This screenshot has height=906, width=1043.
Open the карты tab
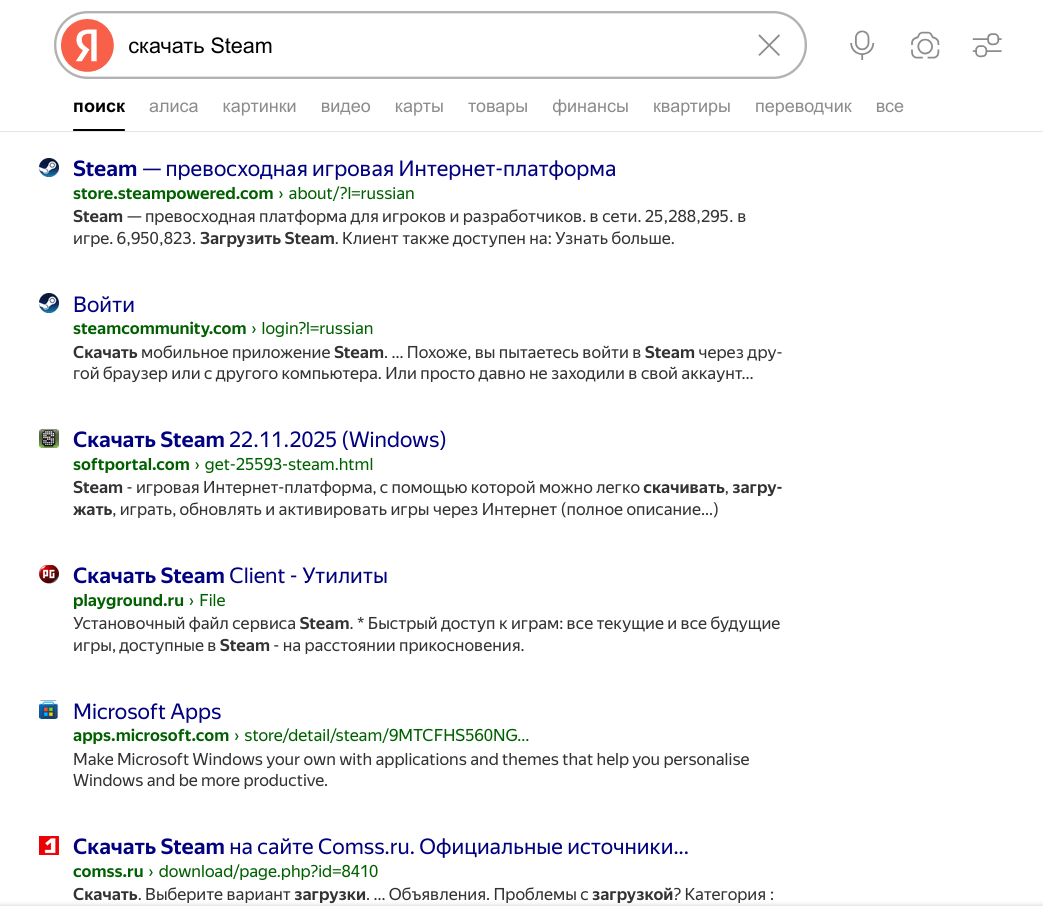[x=419, y=106]
